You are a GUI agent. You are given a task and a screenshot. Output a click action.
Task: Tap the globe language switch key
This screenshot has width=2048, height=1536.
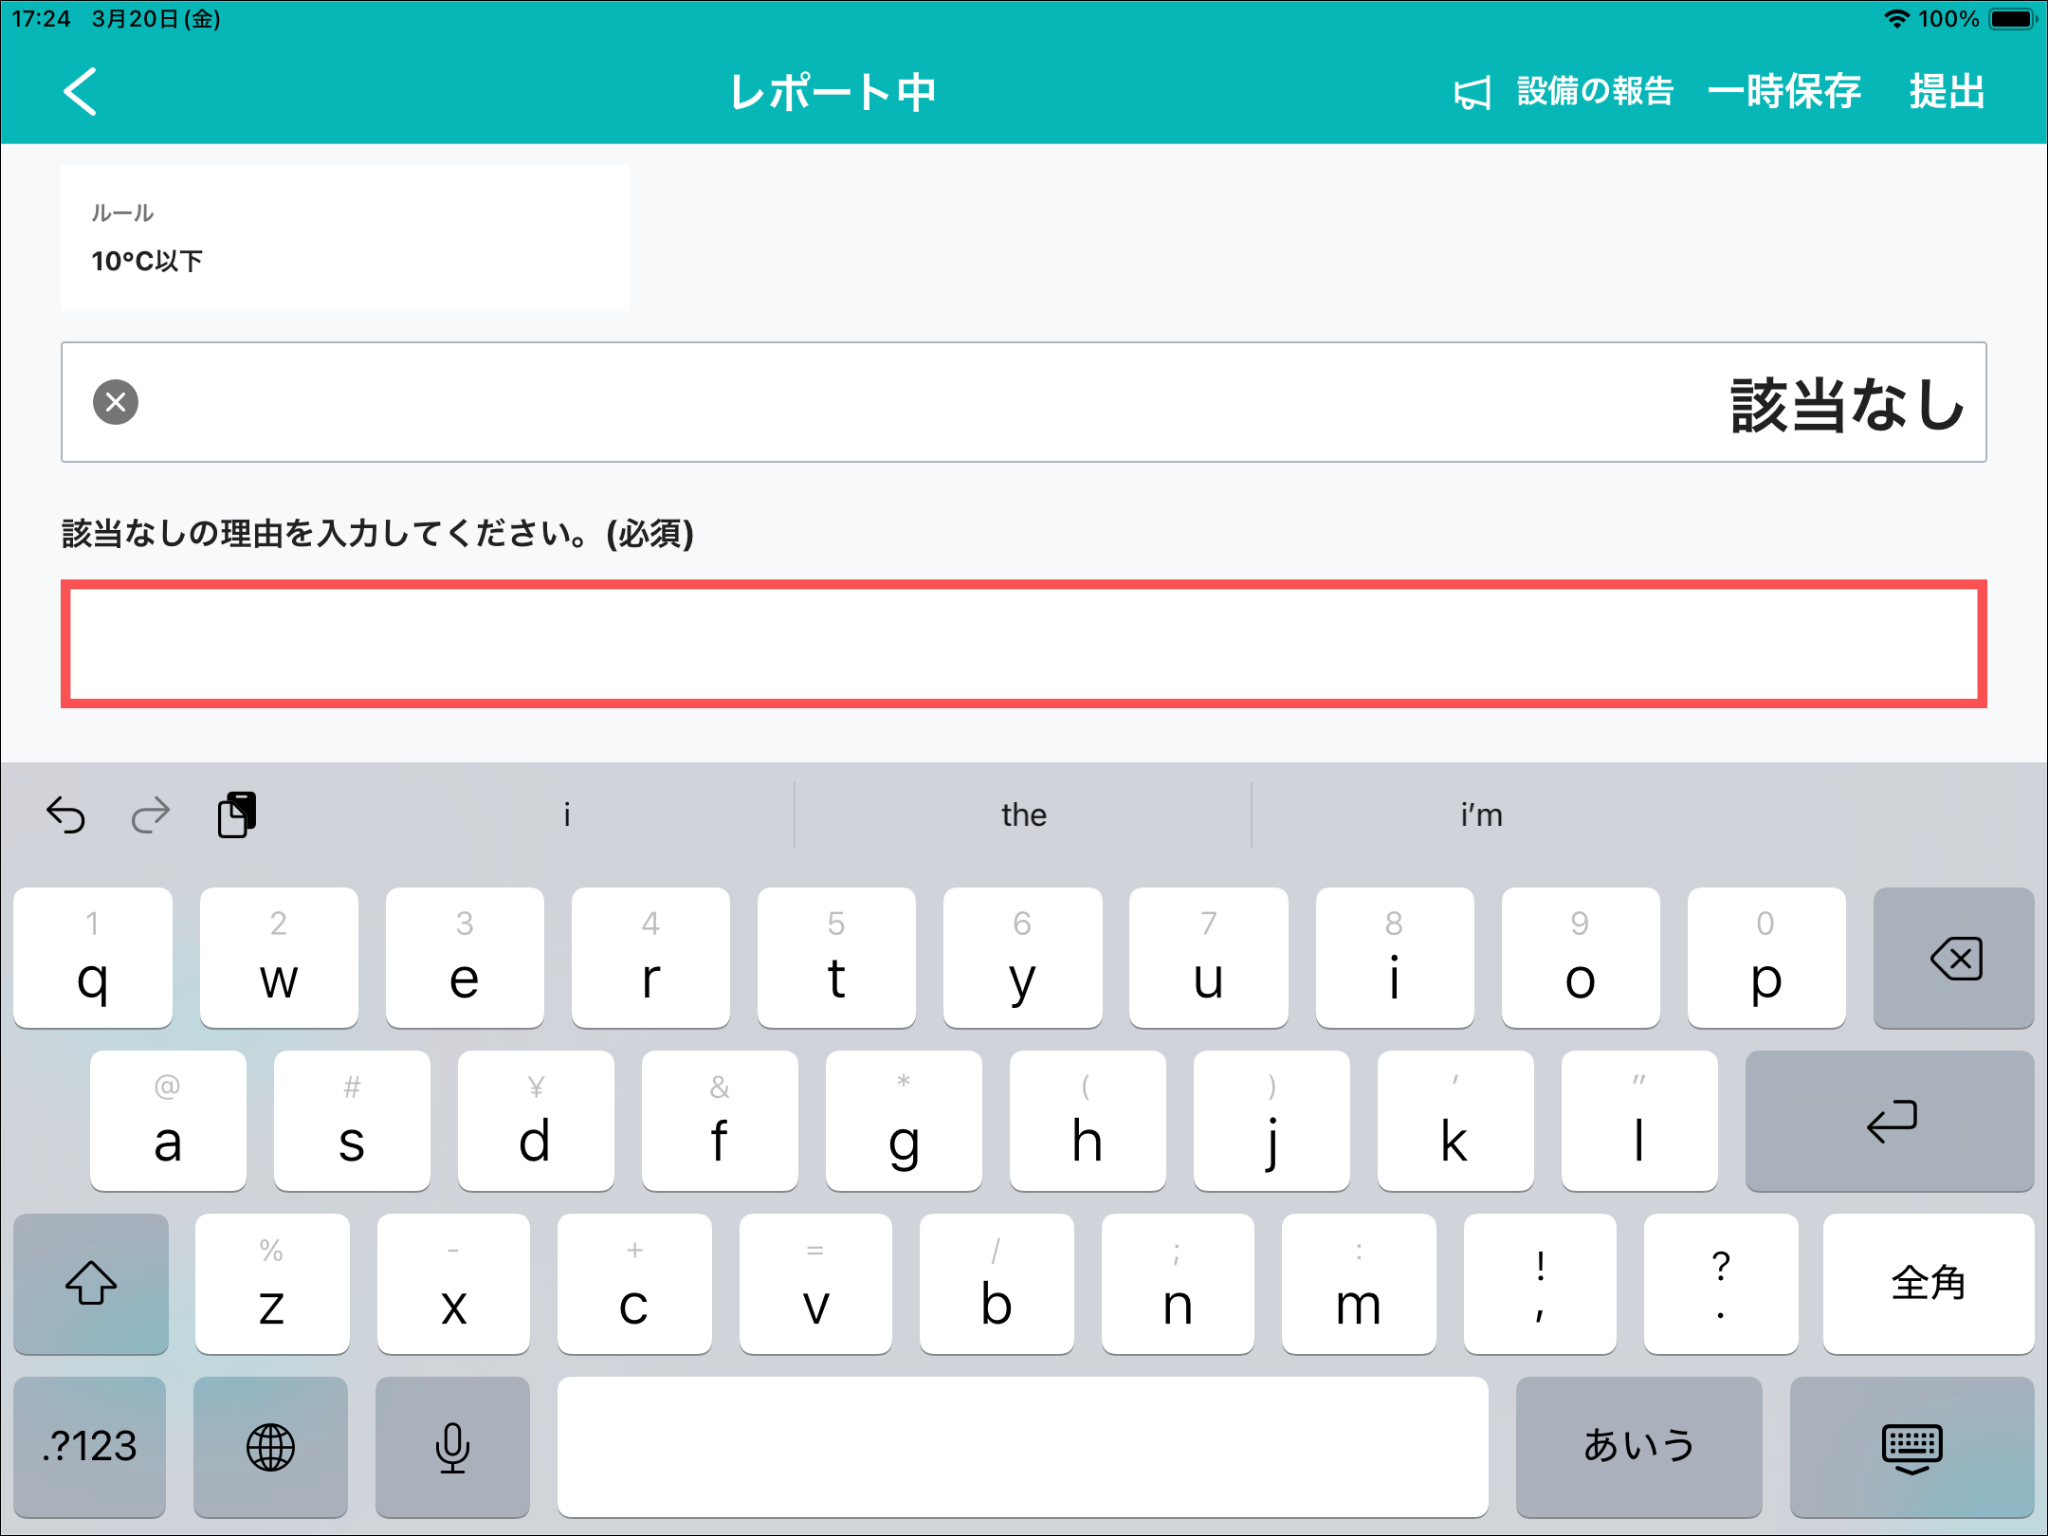tap(270, 1446)
